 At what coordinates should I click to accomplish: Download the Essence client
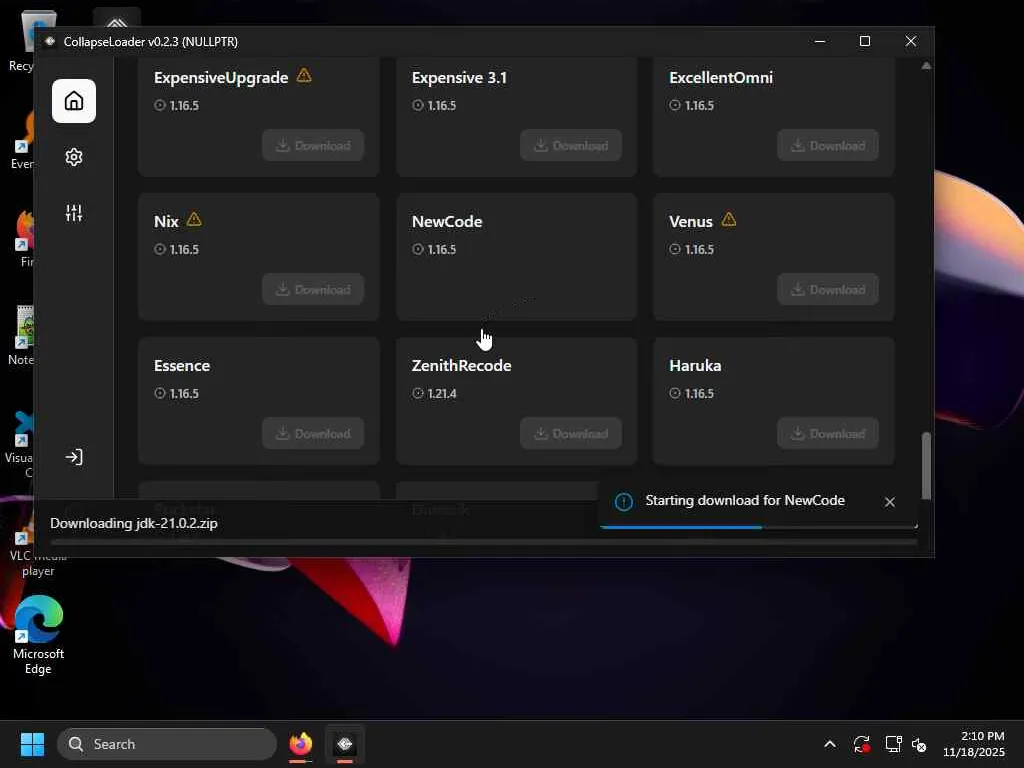click(x=313, y=433)
